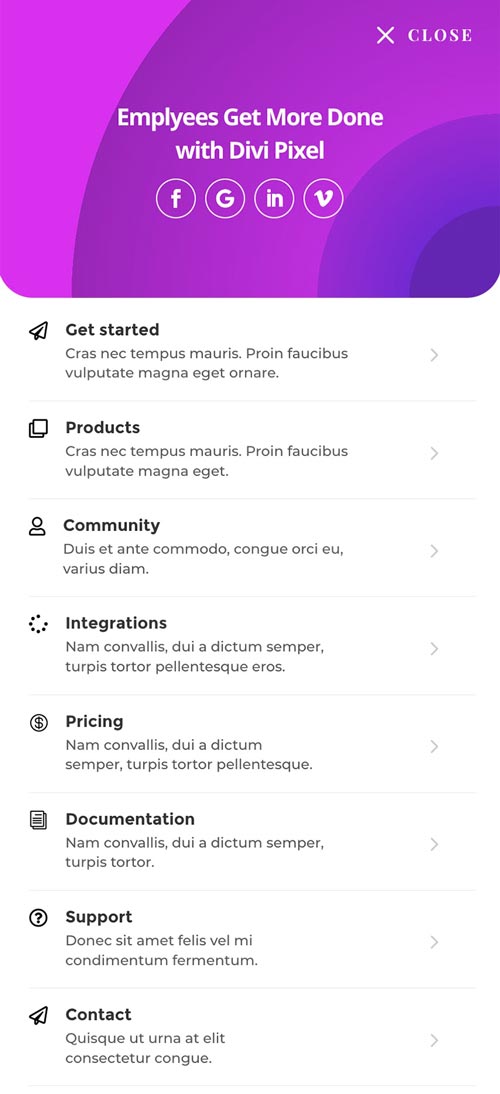The image size is (500, 1094).
Task: Click the question mark Support icon
Action: pos(38,917)
